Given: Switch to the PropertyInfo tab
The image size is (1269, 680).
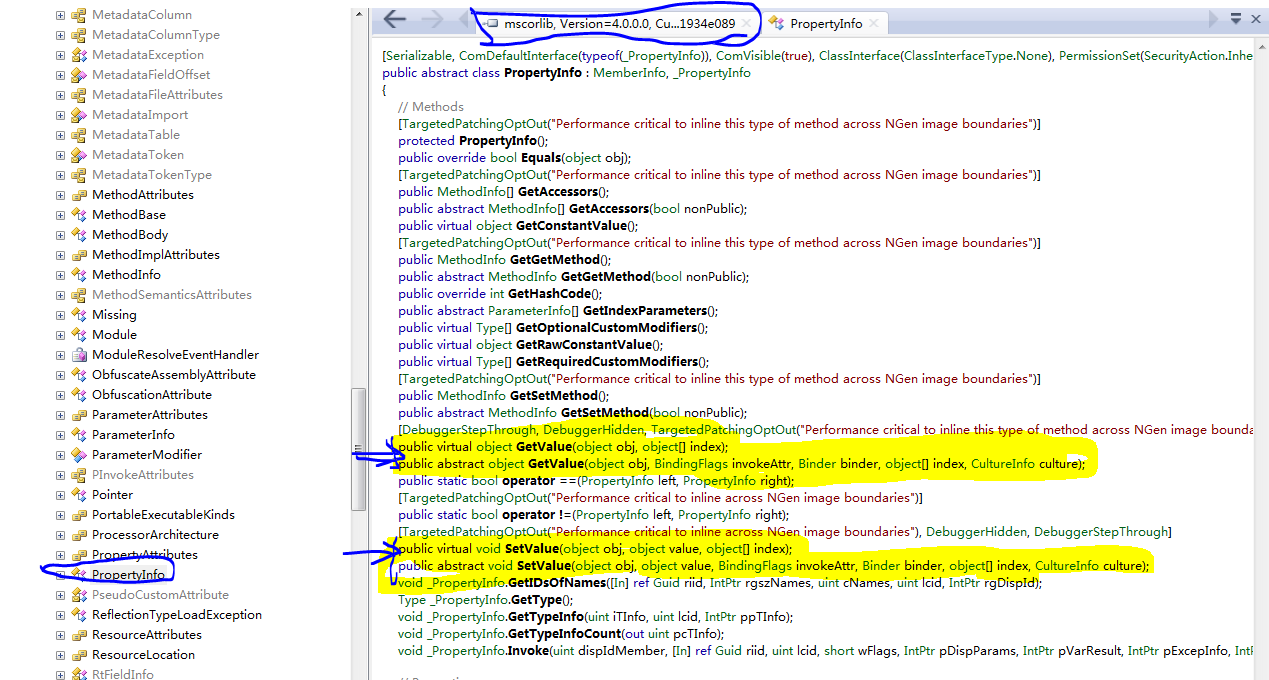Looking at the screenshot, I should tap(826, 23).
